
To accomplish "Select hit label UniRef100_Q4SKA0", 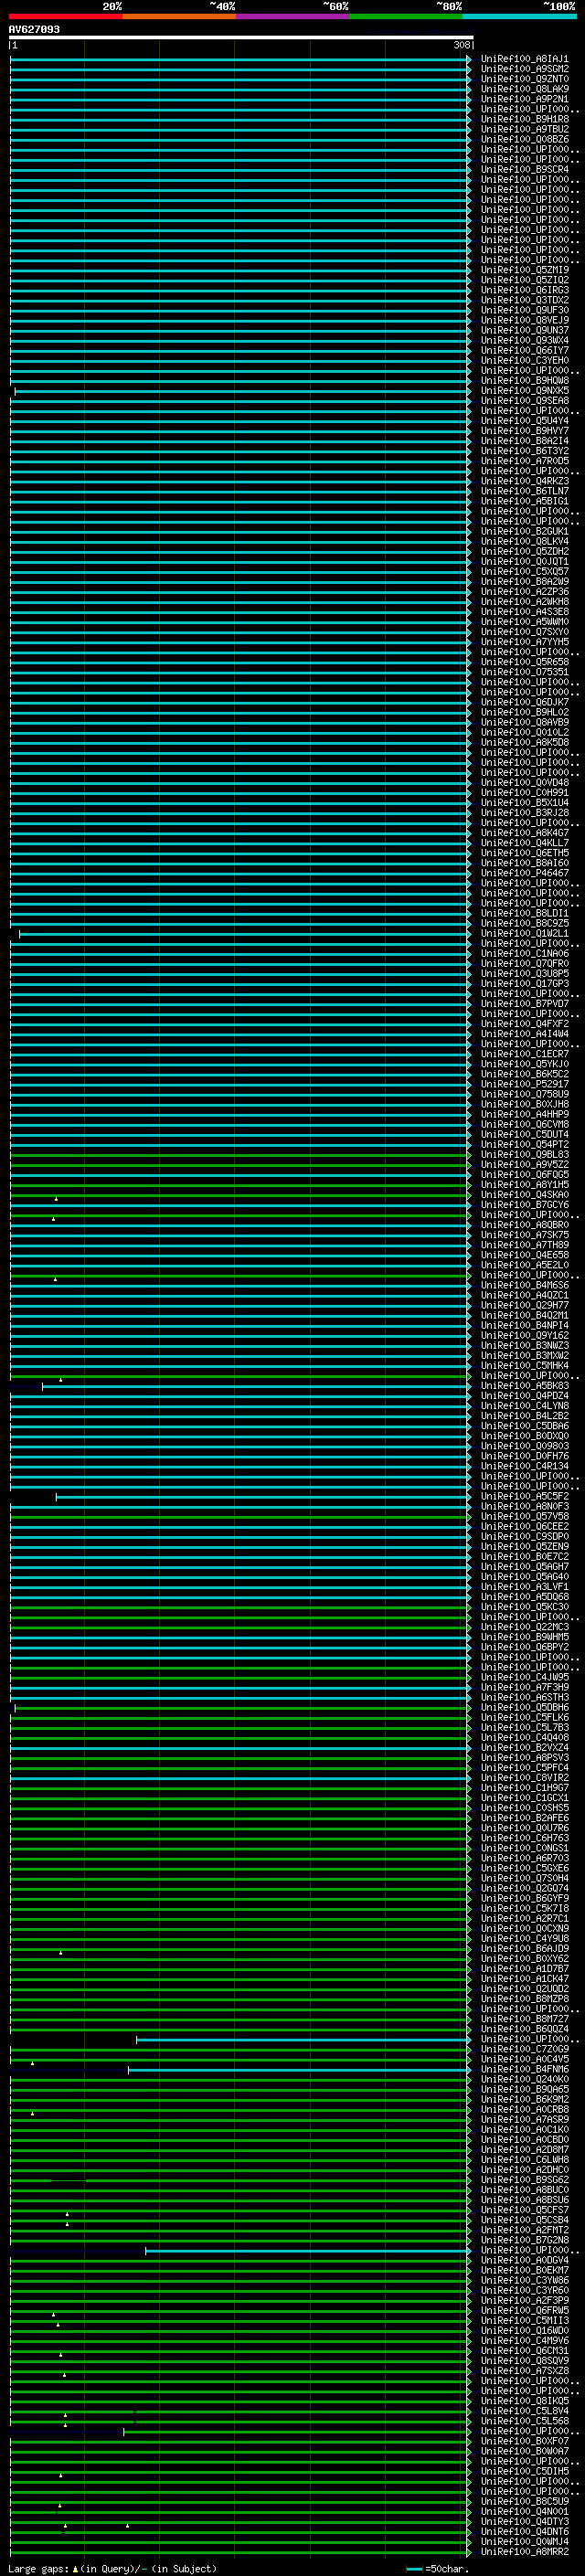I will [525, 1195].
